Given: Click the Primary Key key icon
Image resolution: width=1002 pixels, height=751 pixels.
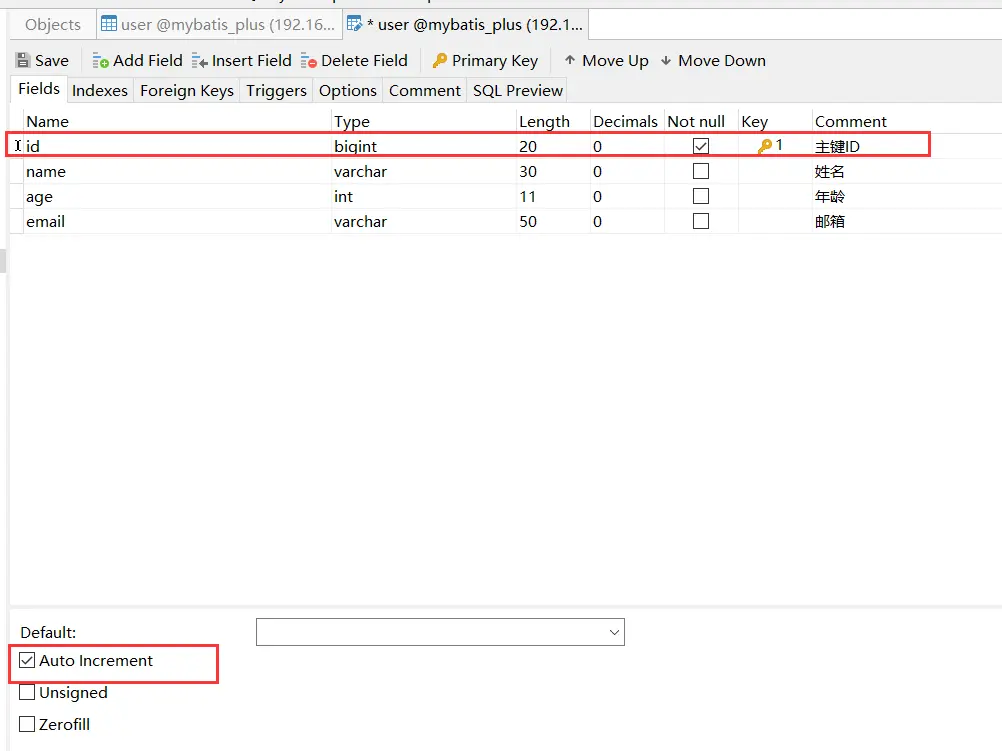Looking at the screenshot, I should [440, 61].
